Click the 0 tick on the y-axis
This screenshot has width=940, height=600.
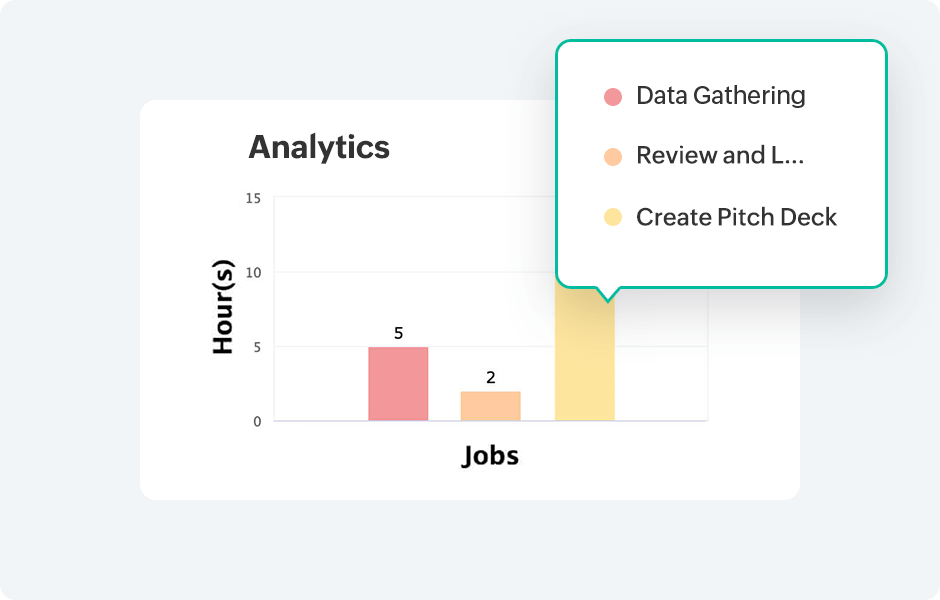(x=256, y=422)
